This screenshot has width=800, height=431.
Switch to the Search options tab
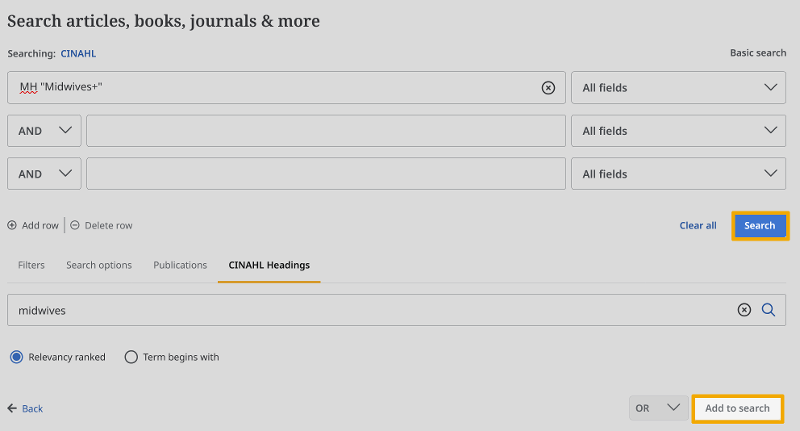pos(99,265)
